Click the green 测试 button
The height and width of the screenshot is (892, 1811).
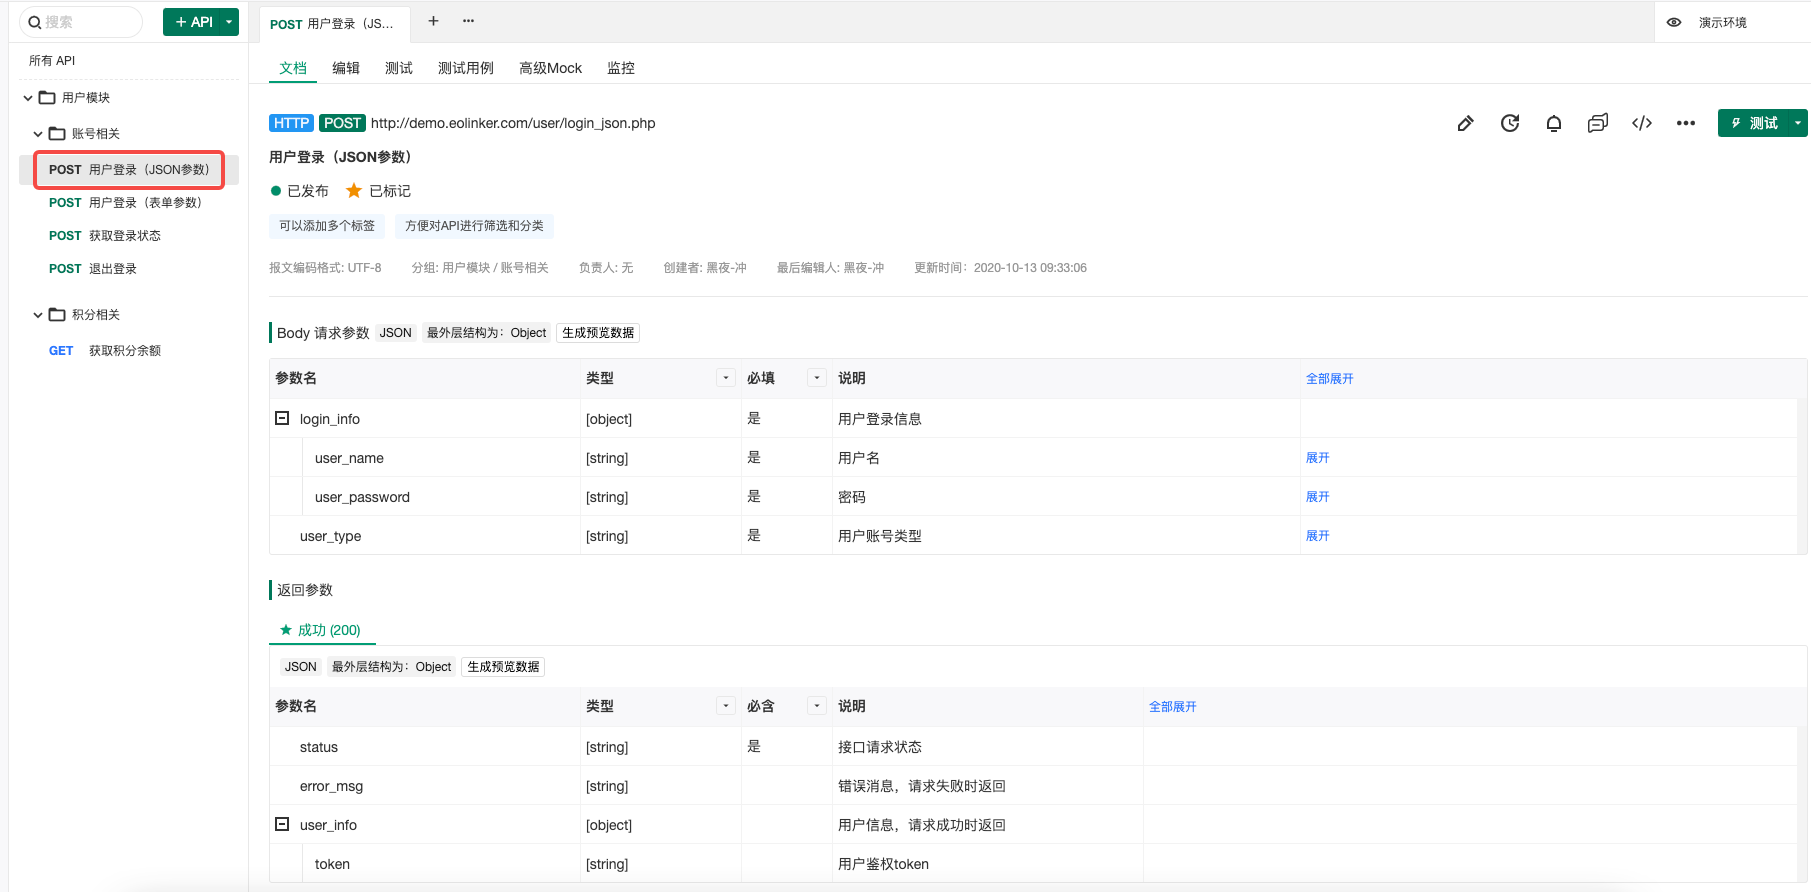pyautogui.click(x=1754, y=123)
